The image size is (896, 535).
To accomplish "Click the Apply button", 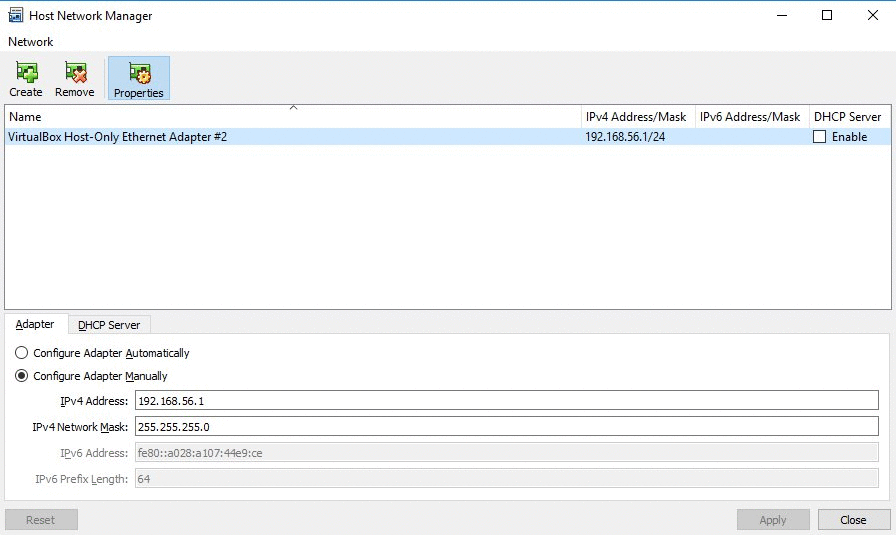I will pyautogui.click(x=773, y=520).
